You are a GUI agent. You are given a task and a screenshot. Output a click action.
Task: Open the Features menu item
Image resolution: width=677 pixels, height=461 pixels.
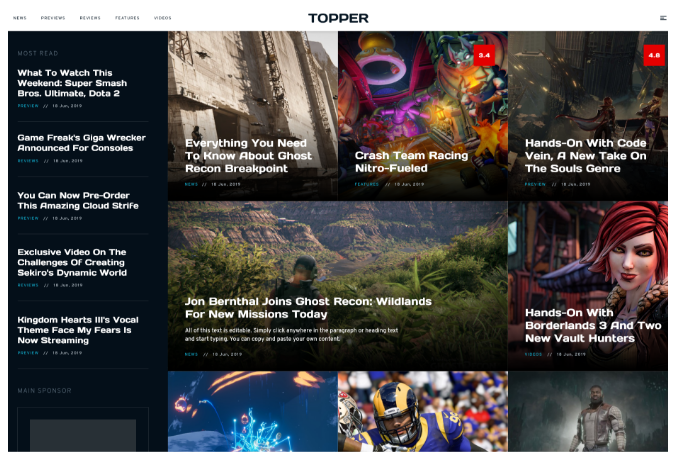pos(127,18)
